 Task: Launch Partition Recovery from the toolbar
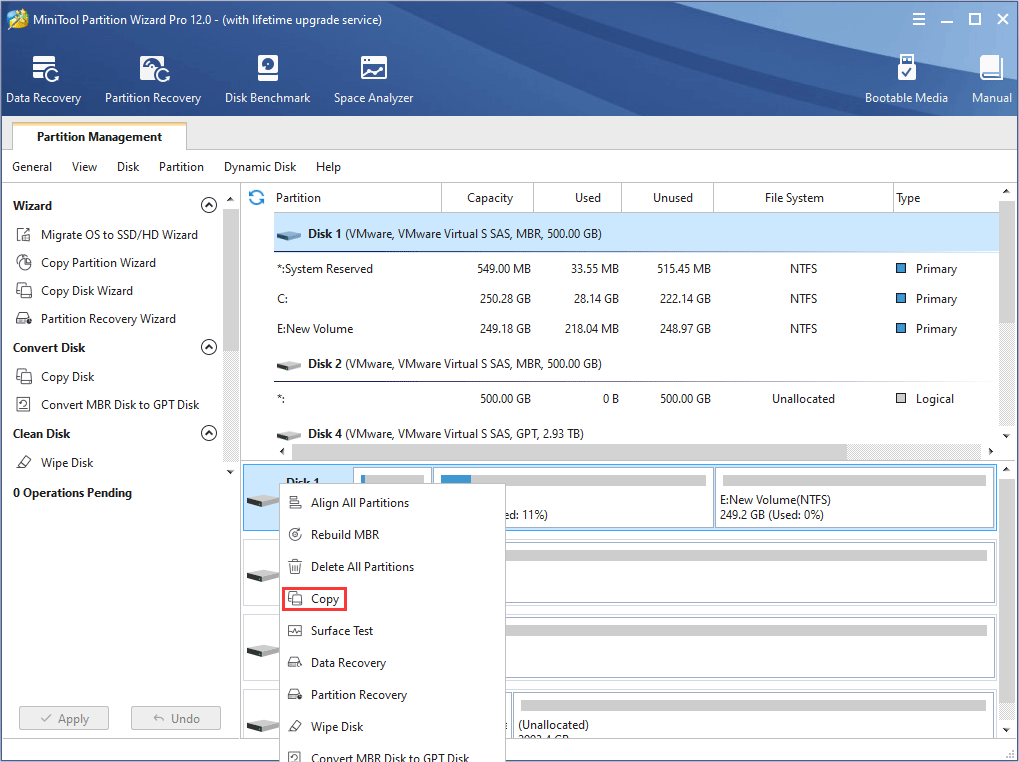pos(153,79)
